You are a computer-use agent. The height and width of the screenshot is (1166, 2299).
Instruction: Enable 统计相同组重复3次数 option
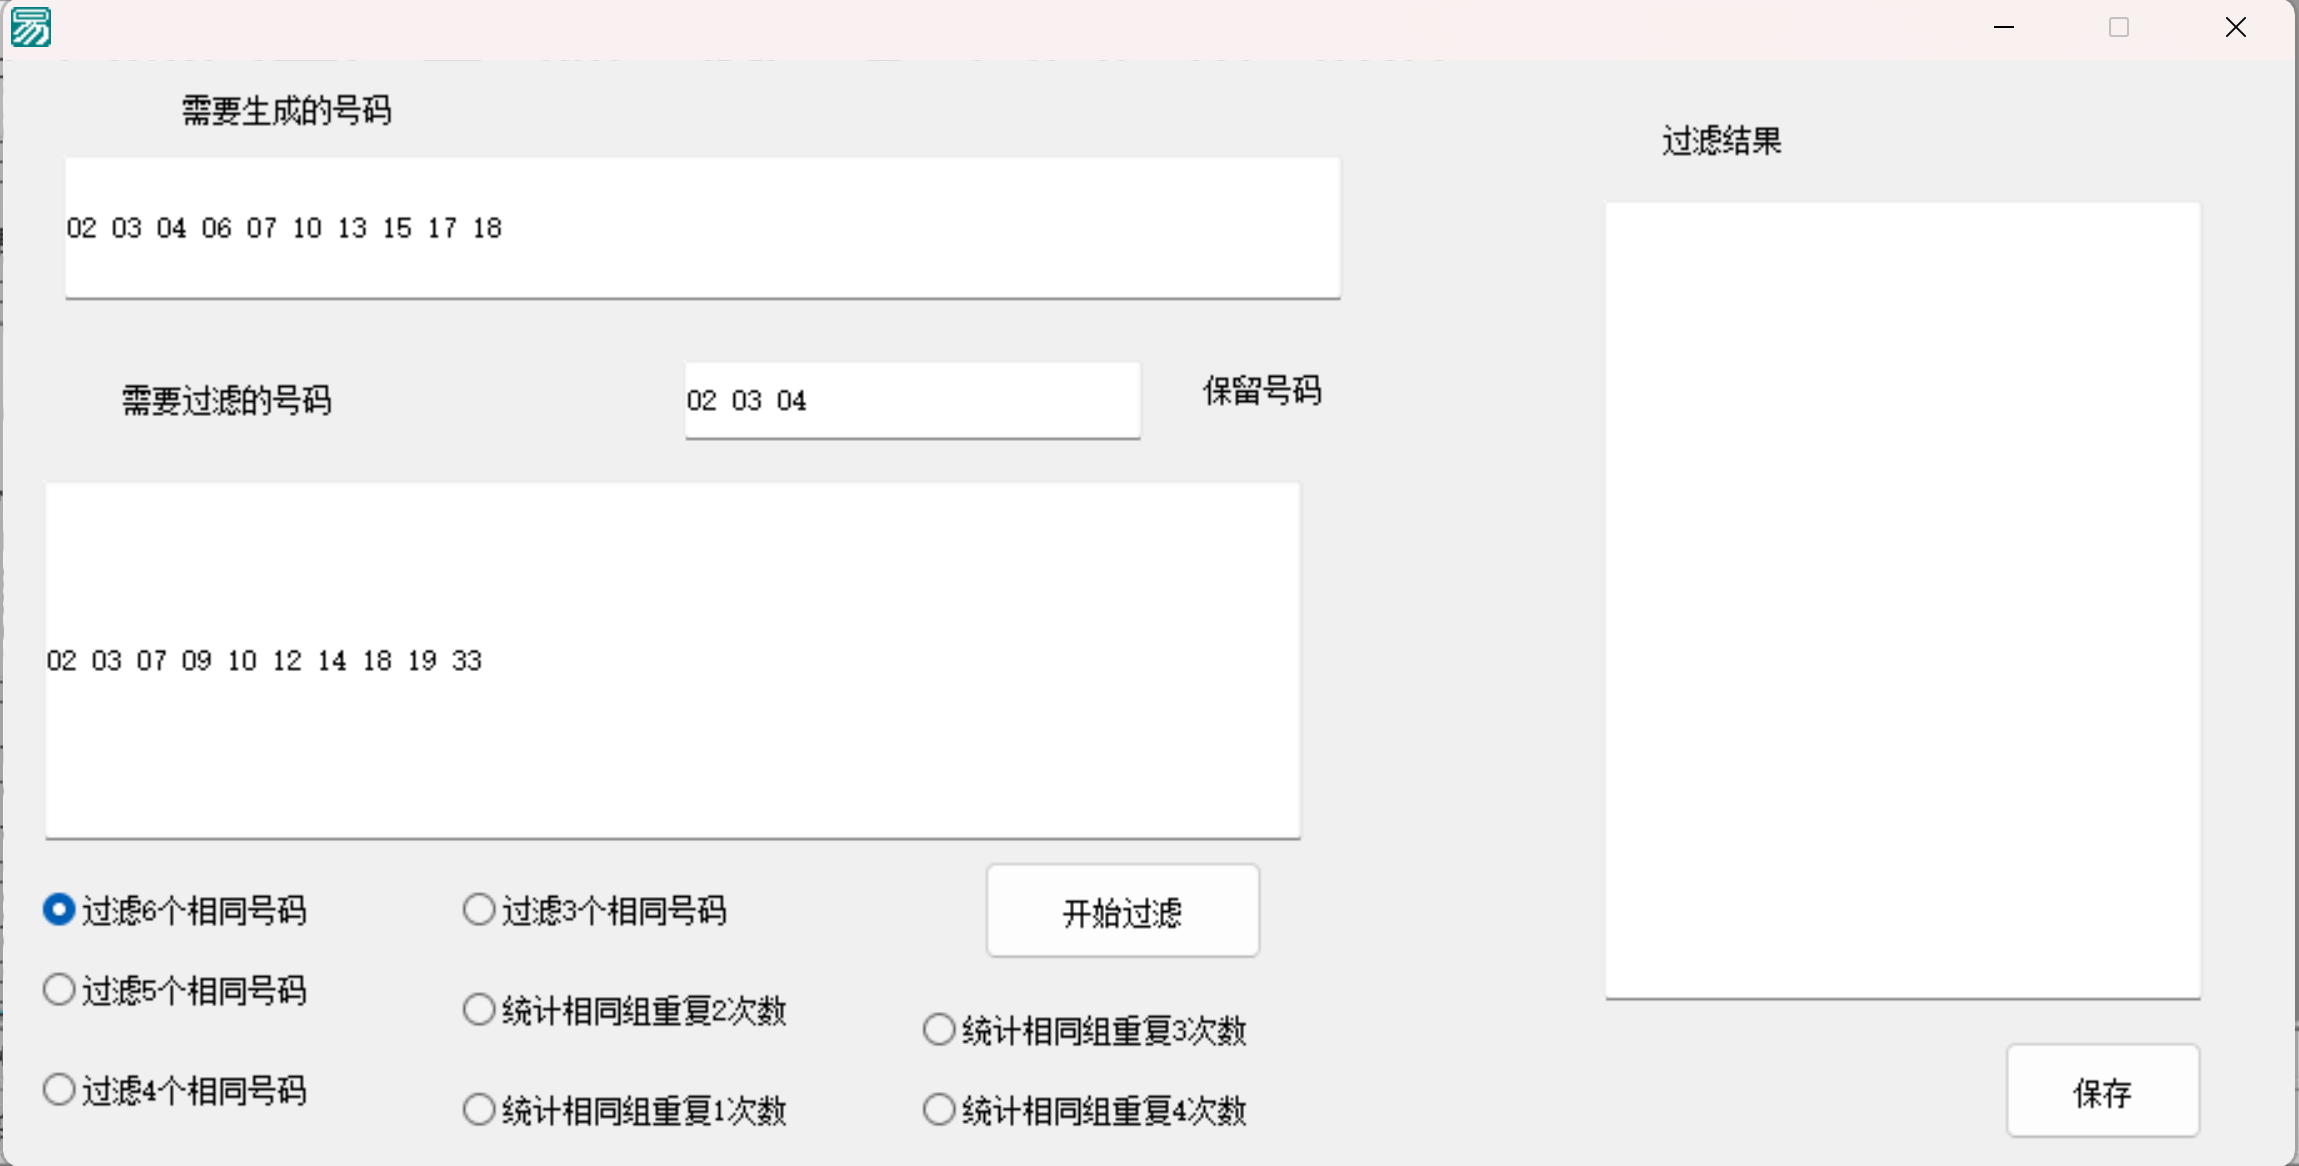(x=938, y=1028)
